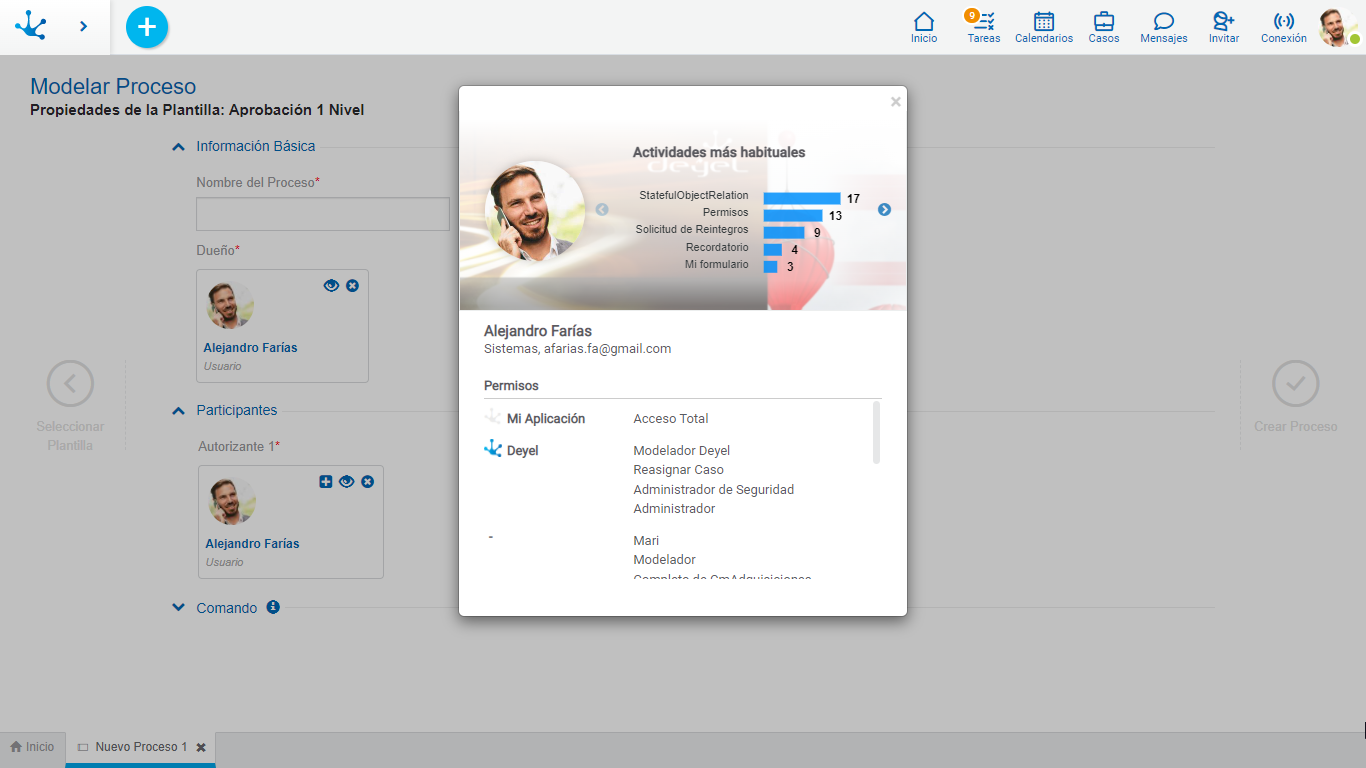
Task: Toggle eye icon on Autorizante 1 card
Action: tap(346, 482)
